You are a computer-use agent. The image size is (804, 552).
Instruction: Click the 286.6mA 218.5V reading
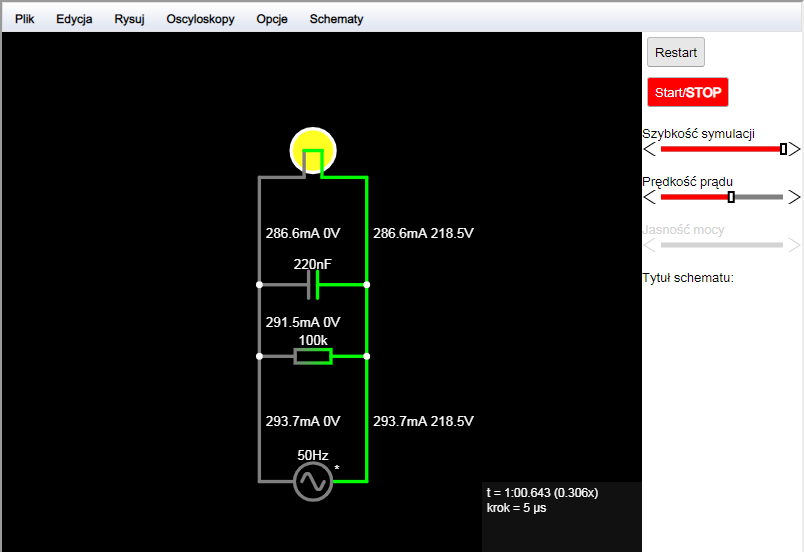[423, 233]
